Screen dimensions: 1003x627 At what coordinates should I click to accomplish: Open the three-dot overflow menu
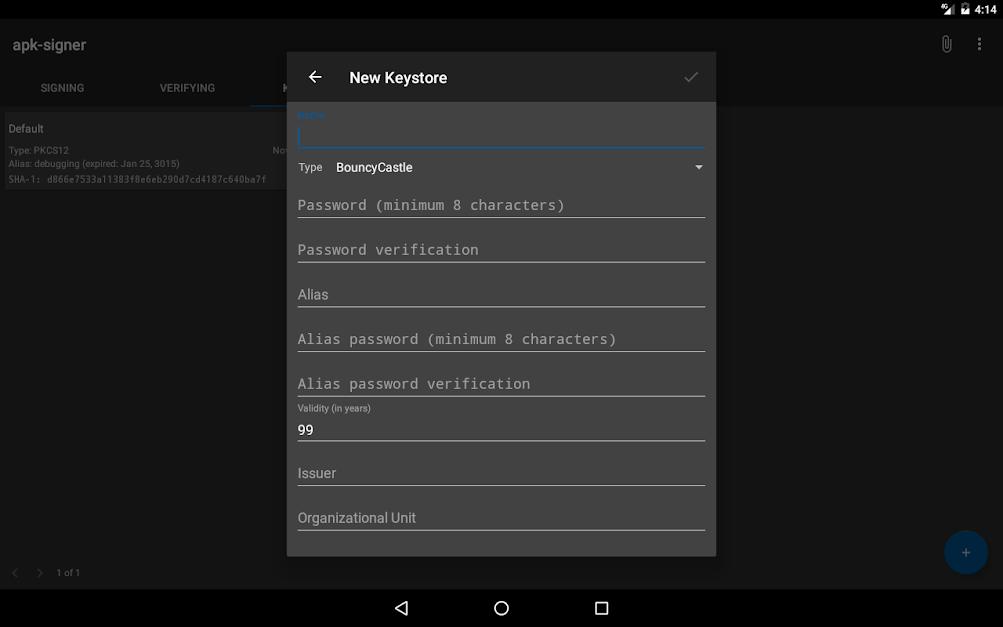(979, 45)
